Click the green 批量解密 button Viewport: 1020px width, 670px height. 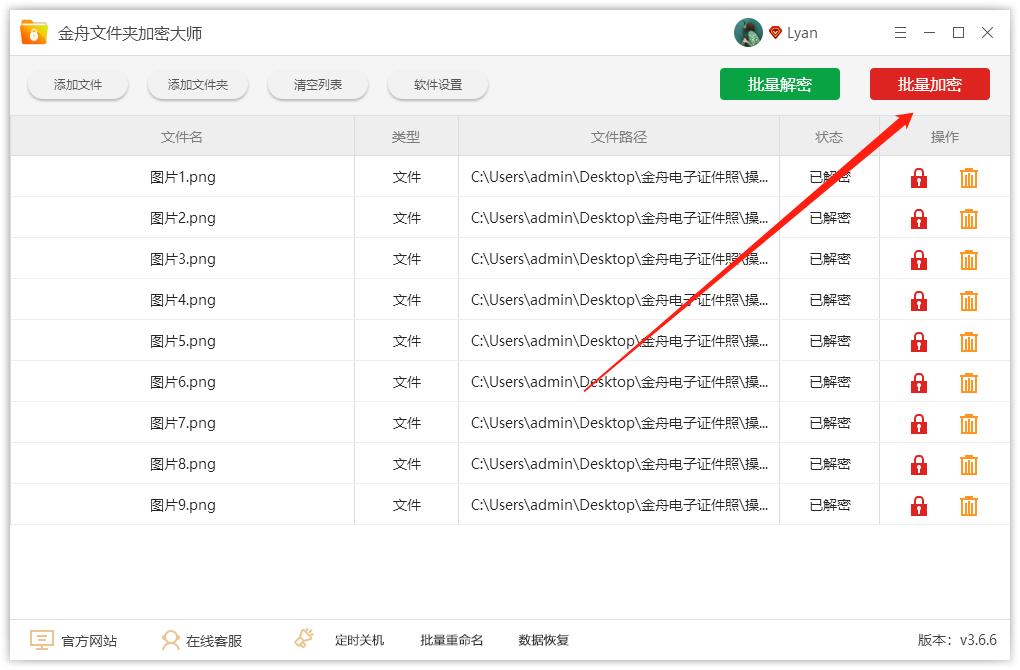779,84
